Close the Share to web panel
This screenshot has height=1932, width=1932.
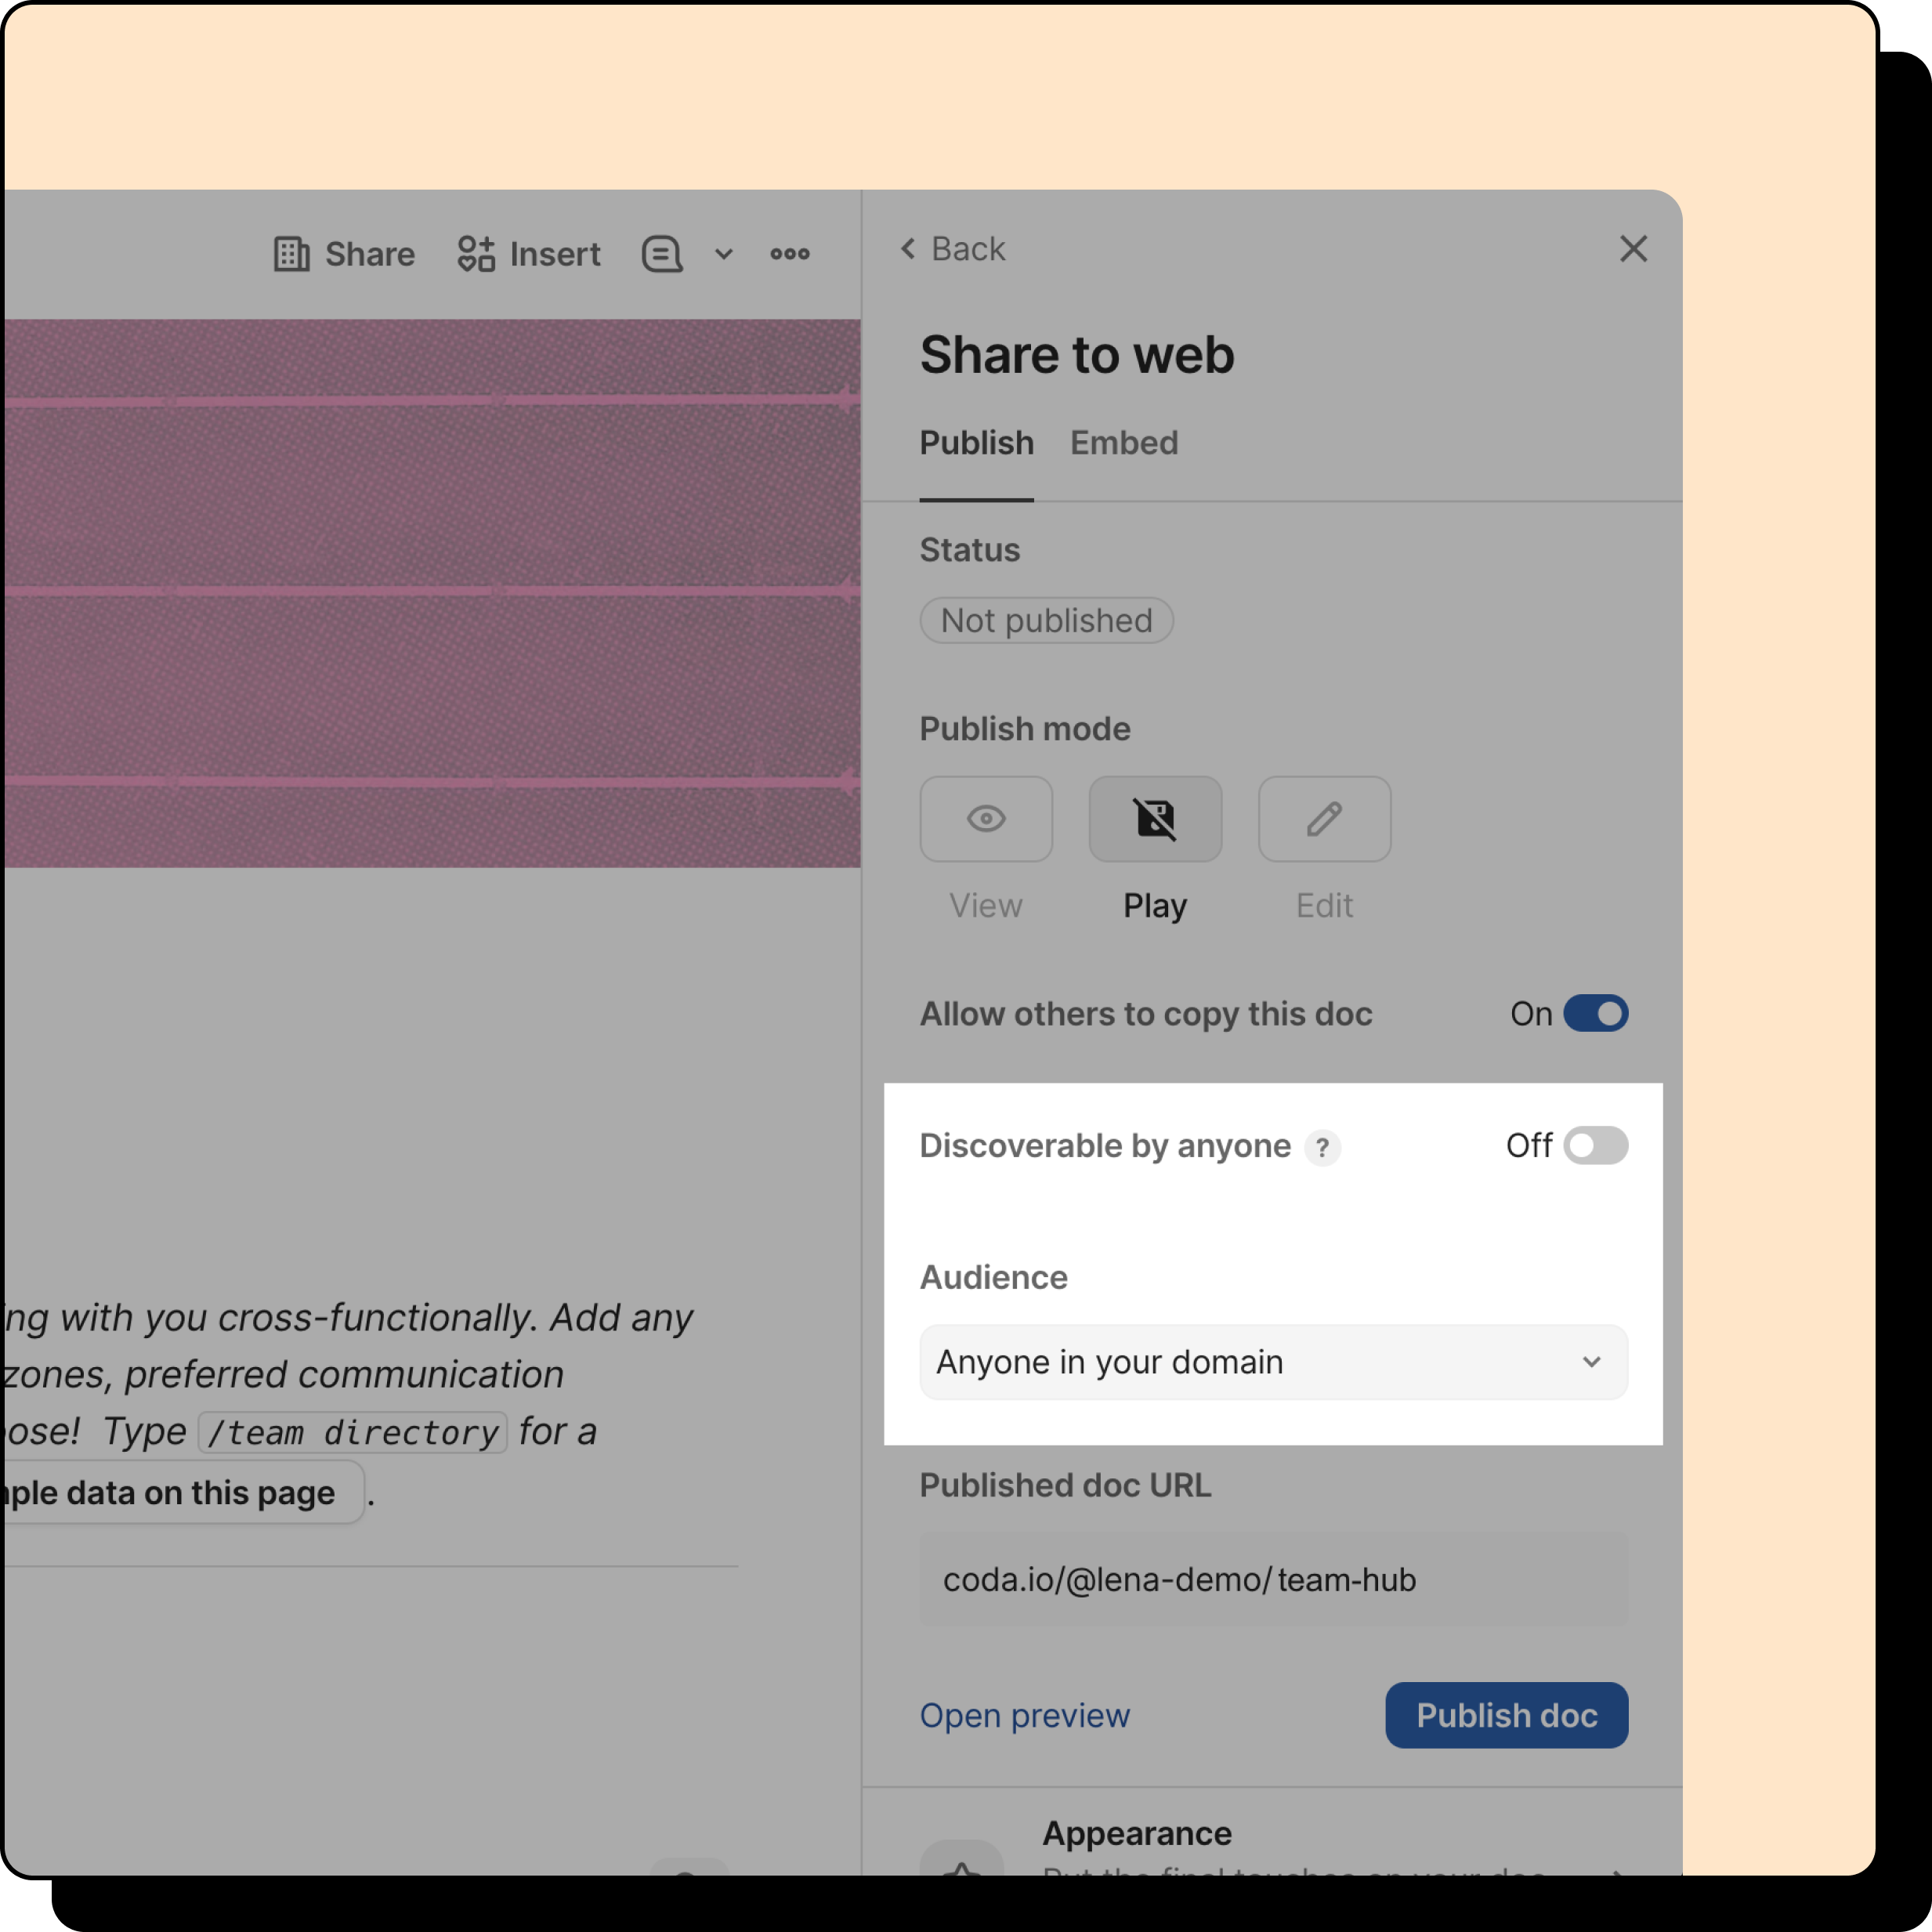1632,249
